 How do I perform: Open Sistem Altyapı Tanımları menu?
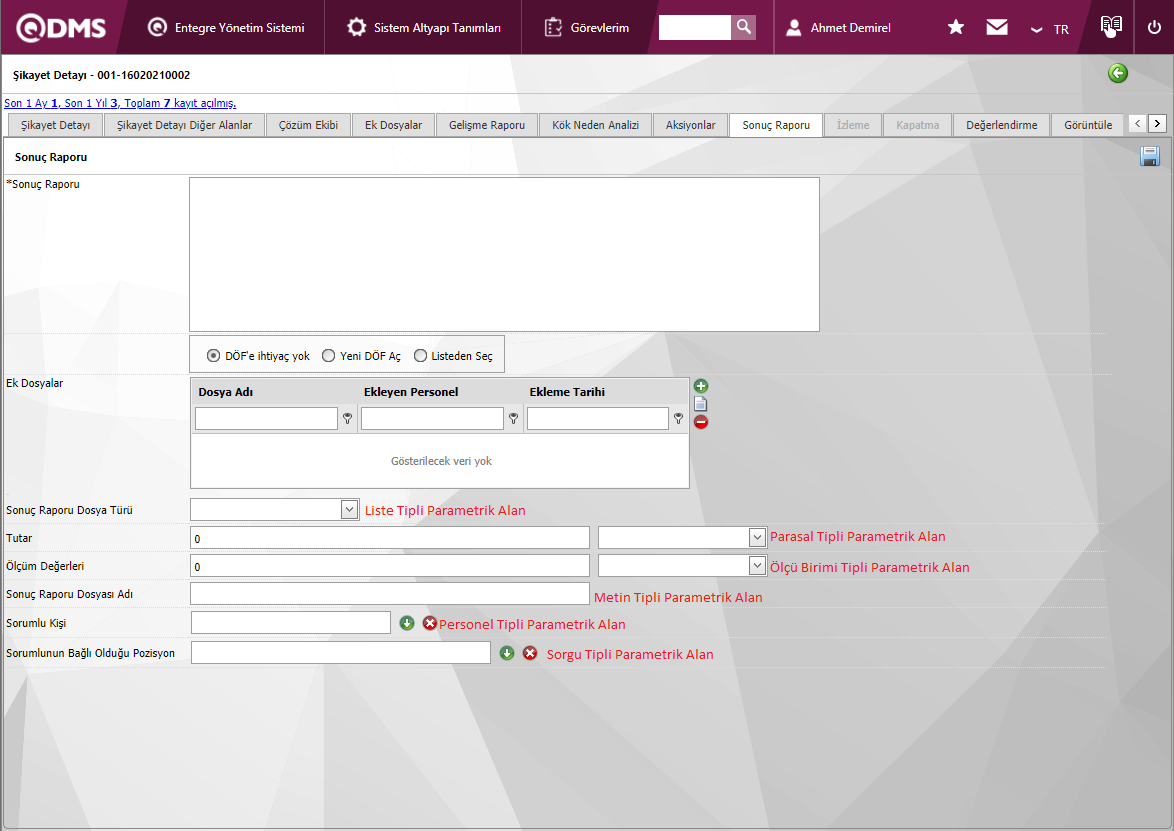[424, 28]
